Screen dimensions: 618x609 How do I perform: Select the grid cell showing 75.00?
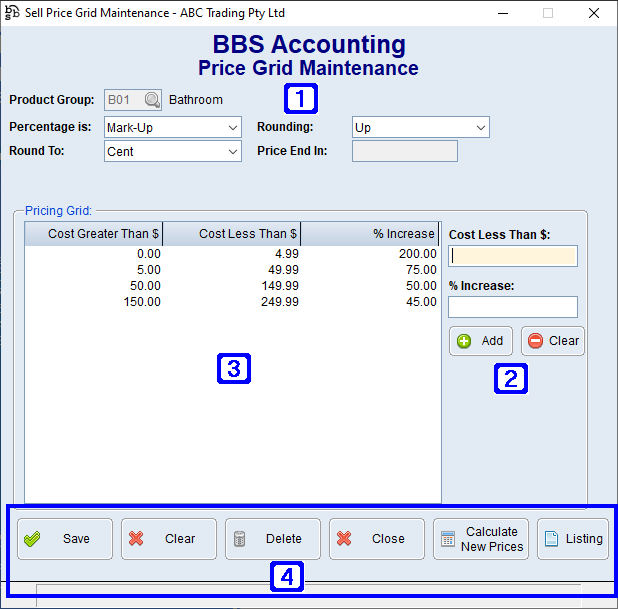(x=421, y=270)
